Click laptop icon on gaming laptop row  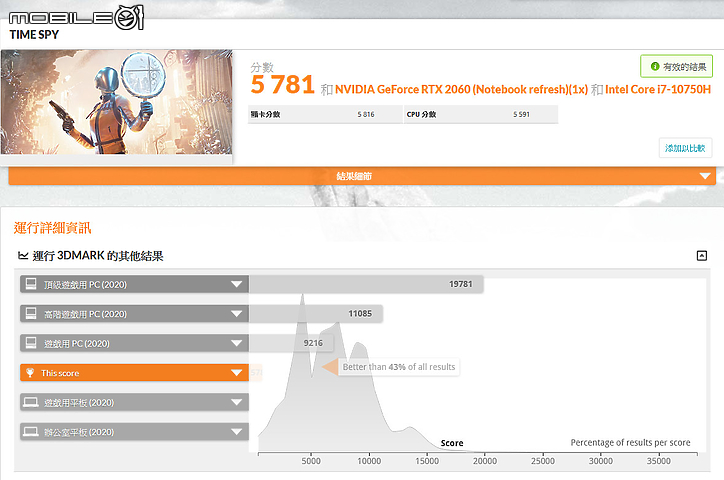(x=31, y=402)
